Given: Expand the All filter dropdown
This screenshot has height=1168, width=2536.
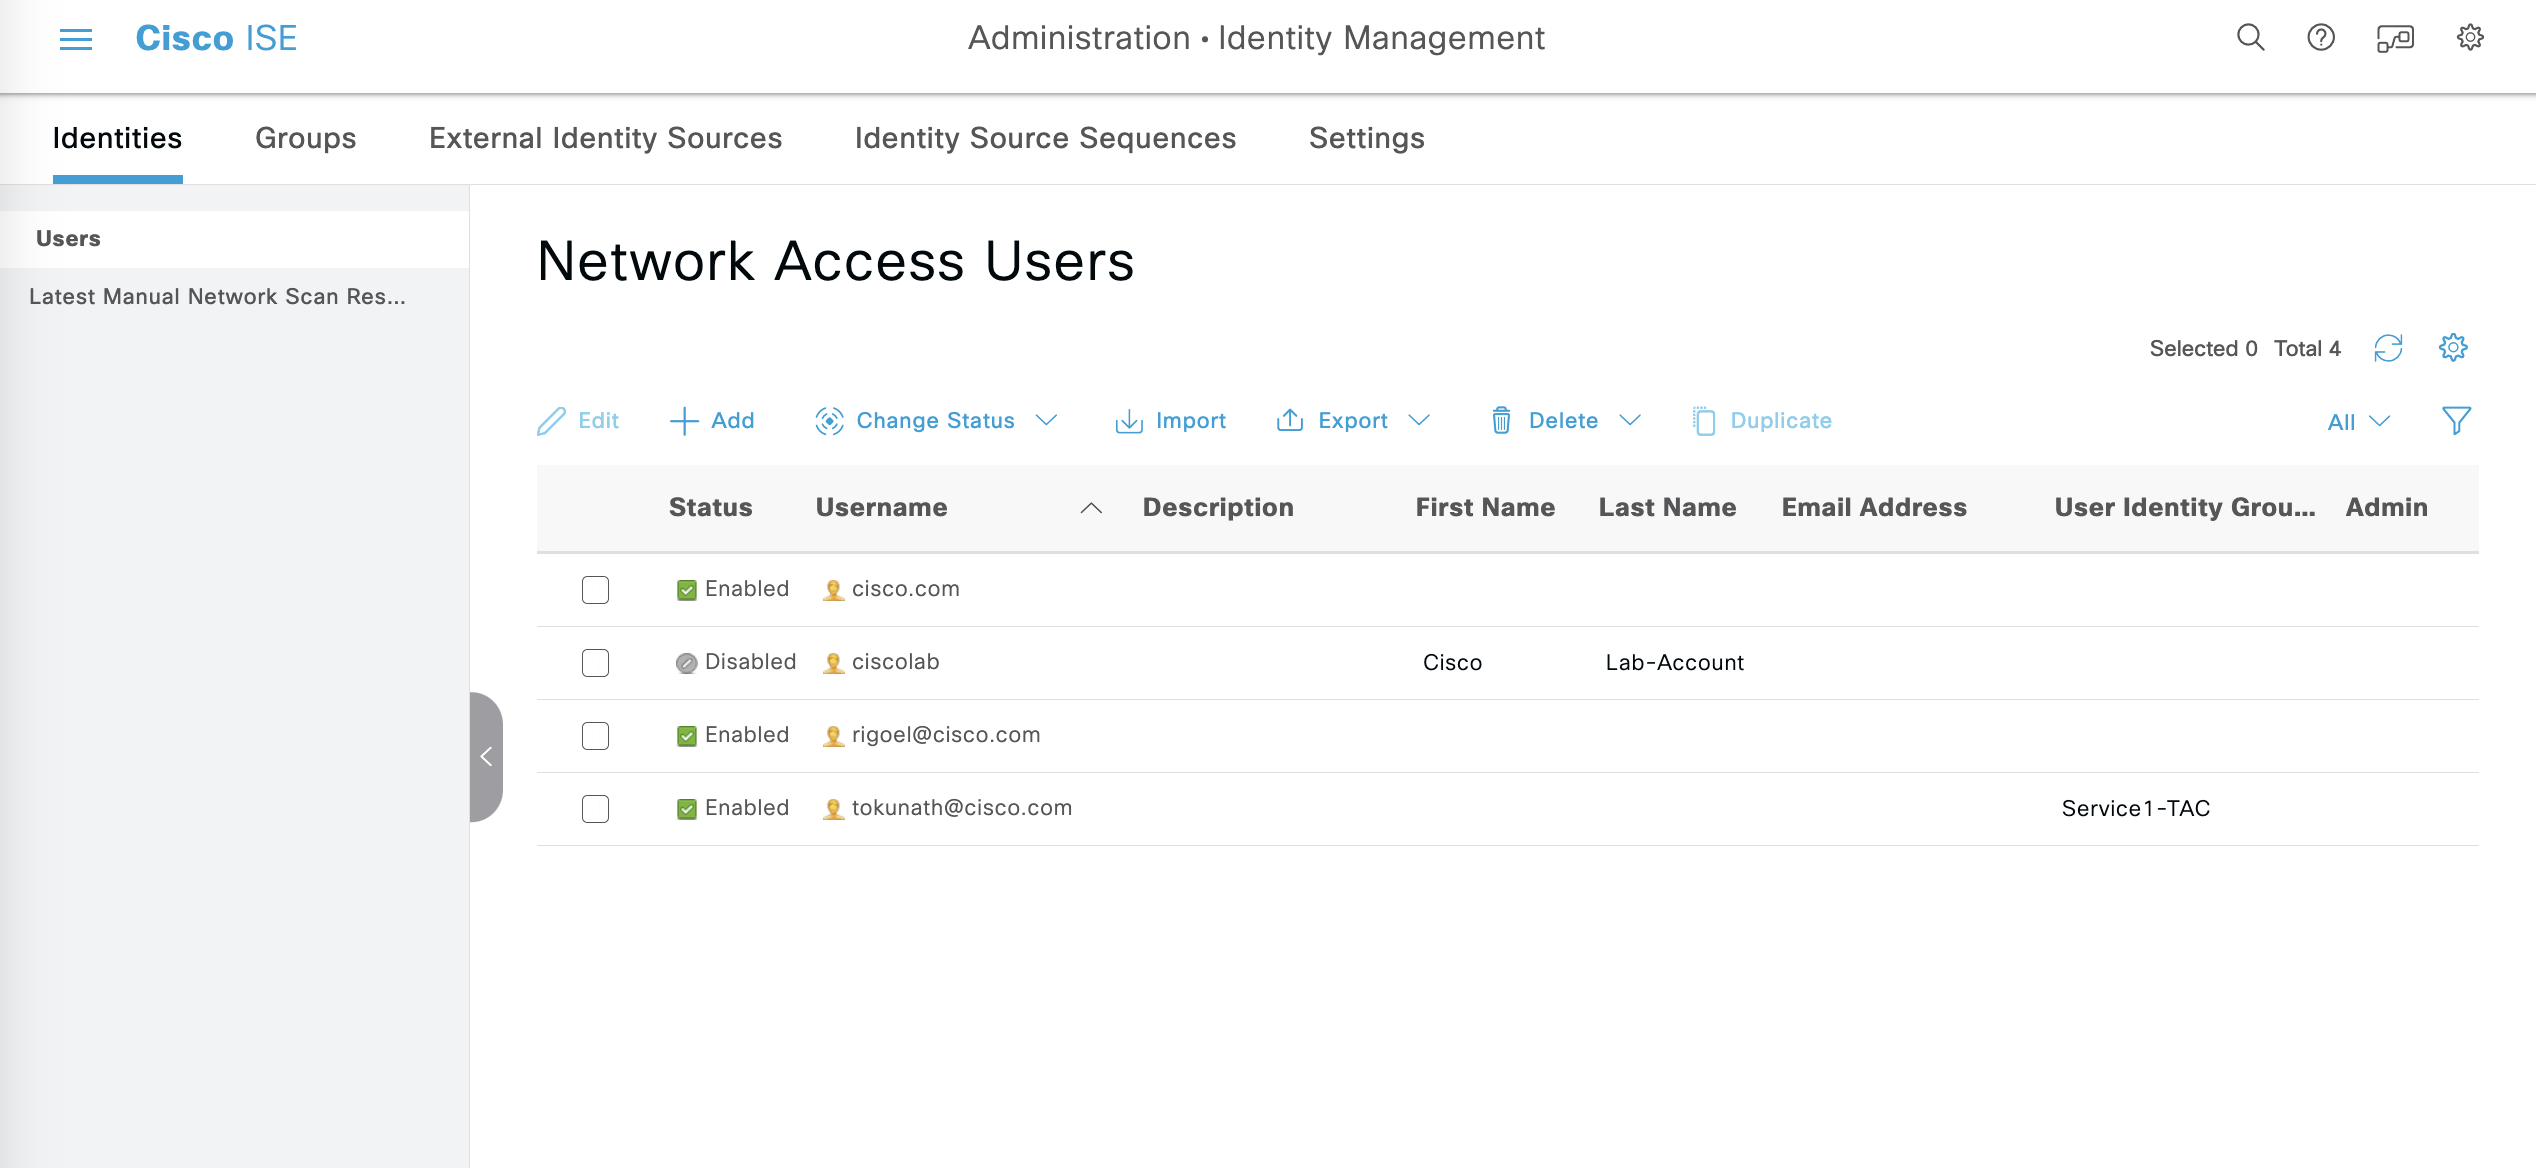Looking at the screenshot, I should (x=2356, y=421).
